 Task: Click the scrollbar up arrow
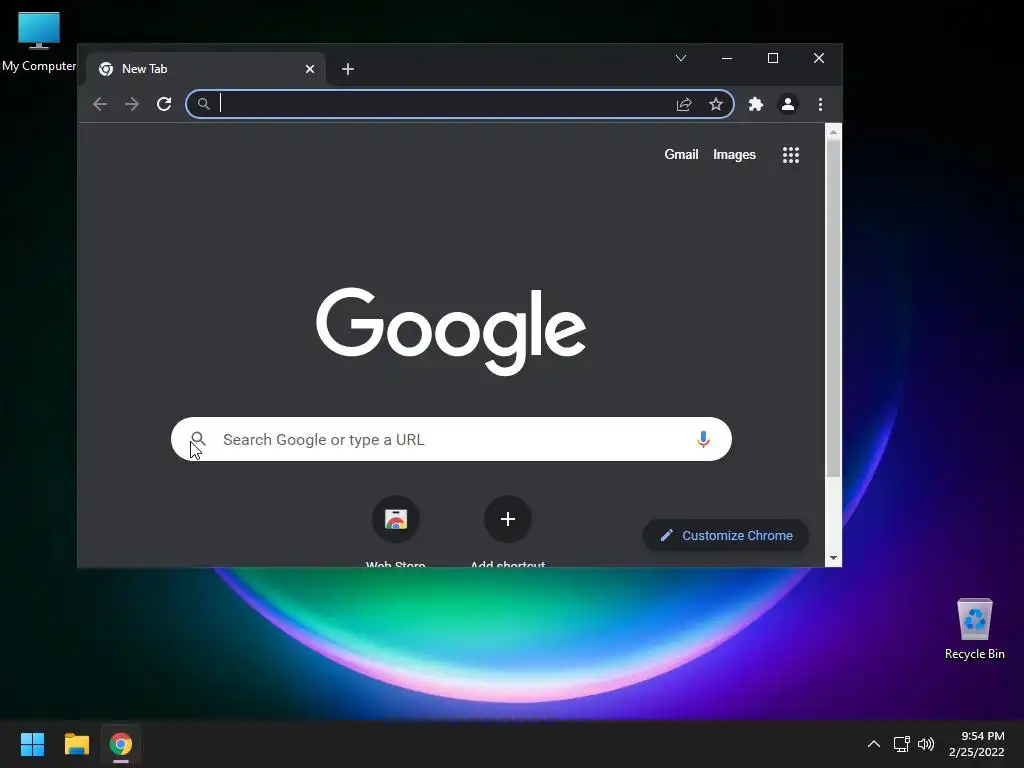pos(833,132)
